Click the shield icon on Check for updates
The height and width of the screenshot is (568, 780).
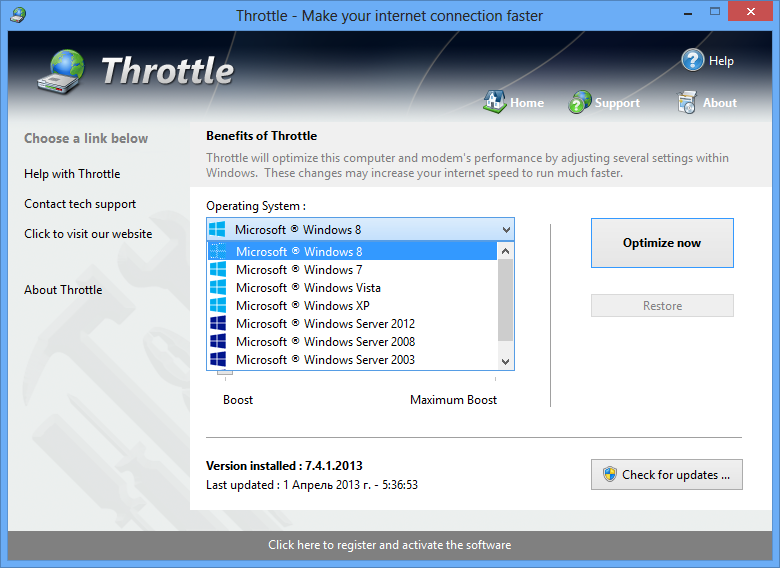(x=609, y=474)
